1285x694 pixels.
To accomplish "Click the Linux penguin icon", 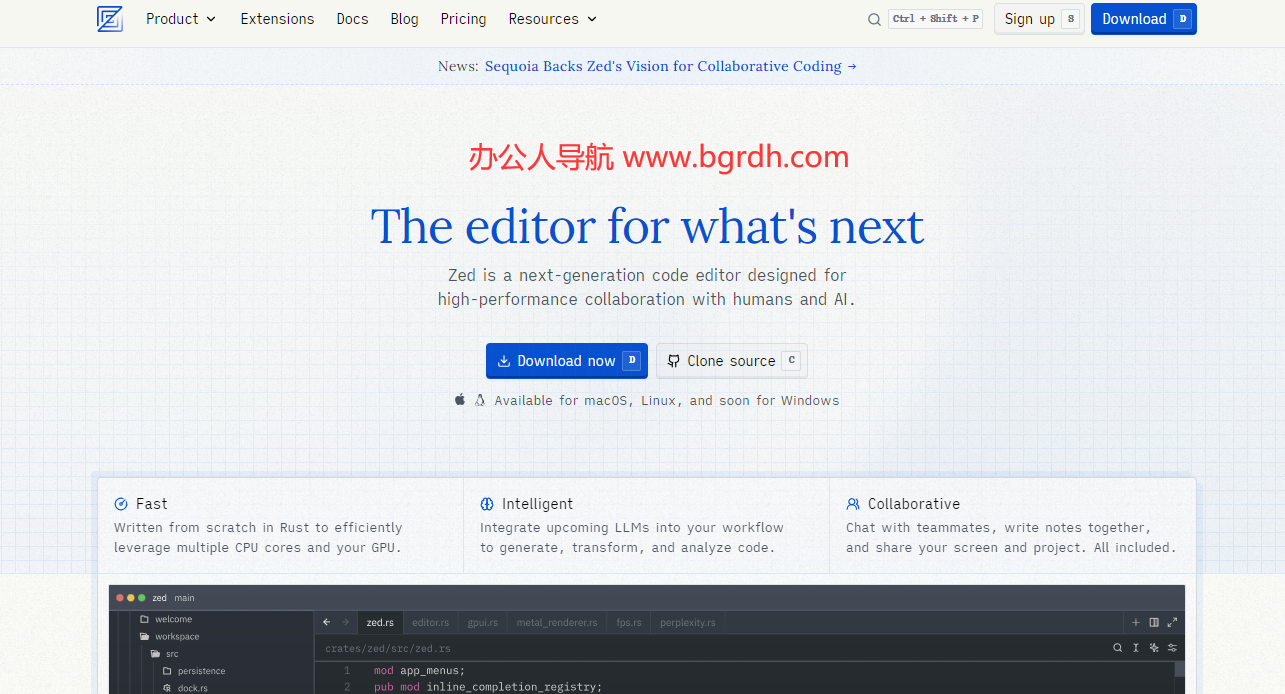I will (480, 400).
